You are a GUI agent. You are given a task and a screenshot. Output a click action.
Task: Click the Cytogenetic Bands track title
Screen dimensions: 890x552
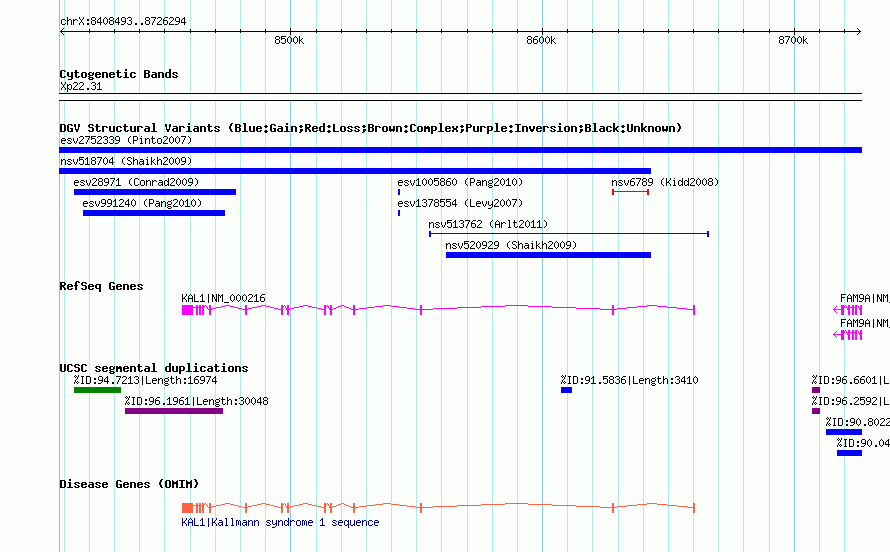[x=119, y=74]
